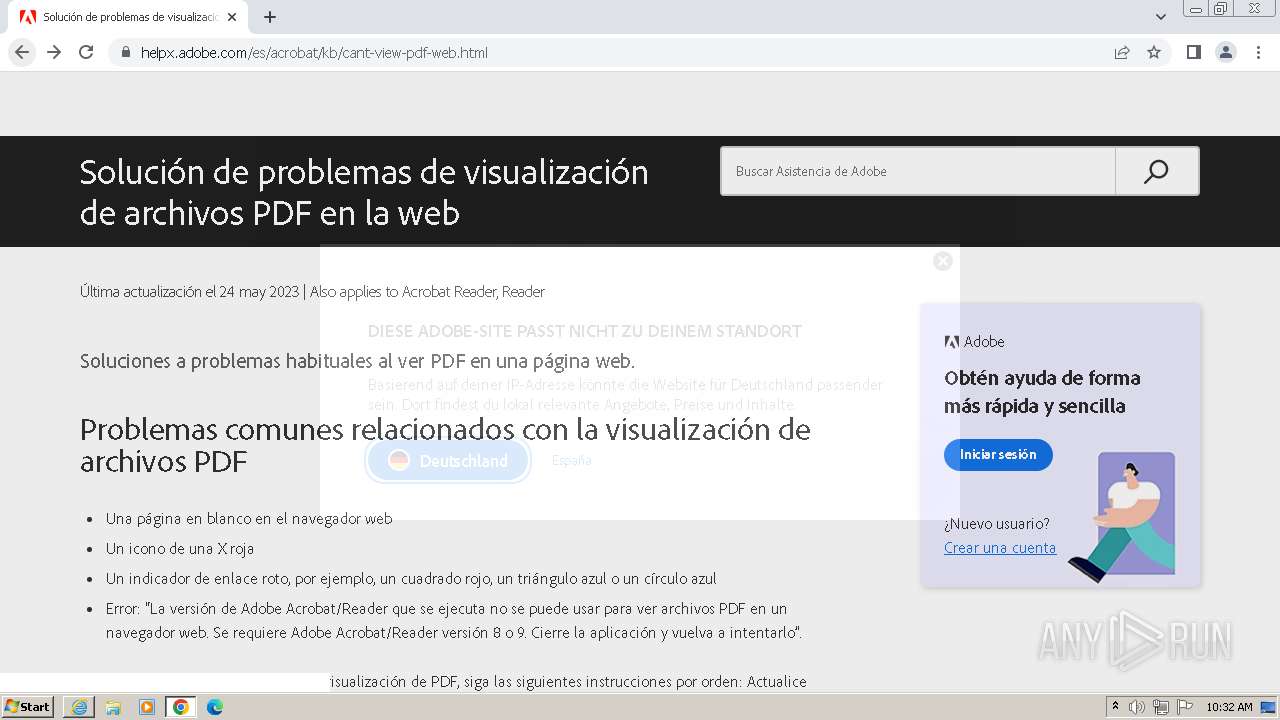Bookmark this page with star icon
1280x720 pixels.
pyautogui.click(x=1154, y=52)
